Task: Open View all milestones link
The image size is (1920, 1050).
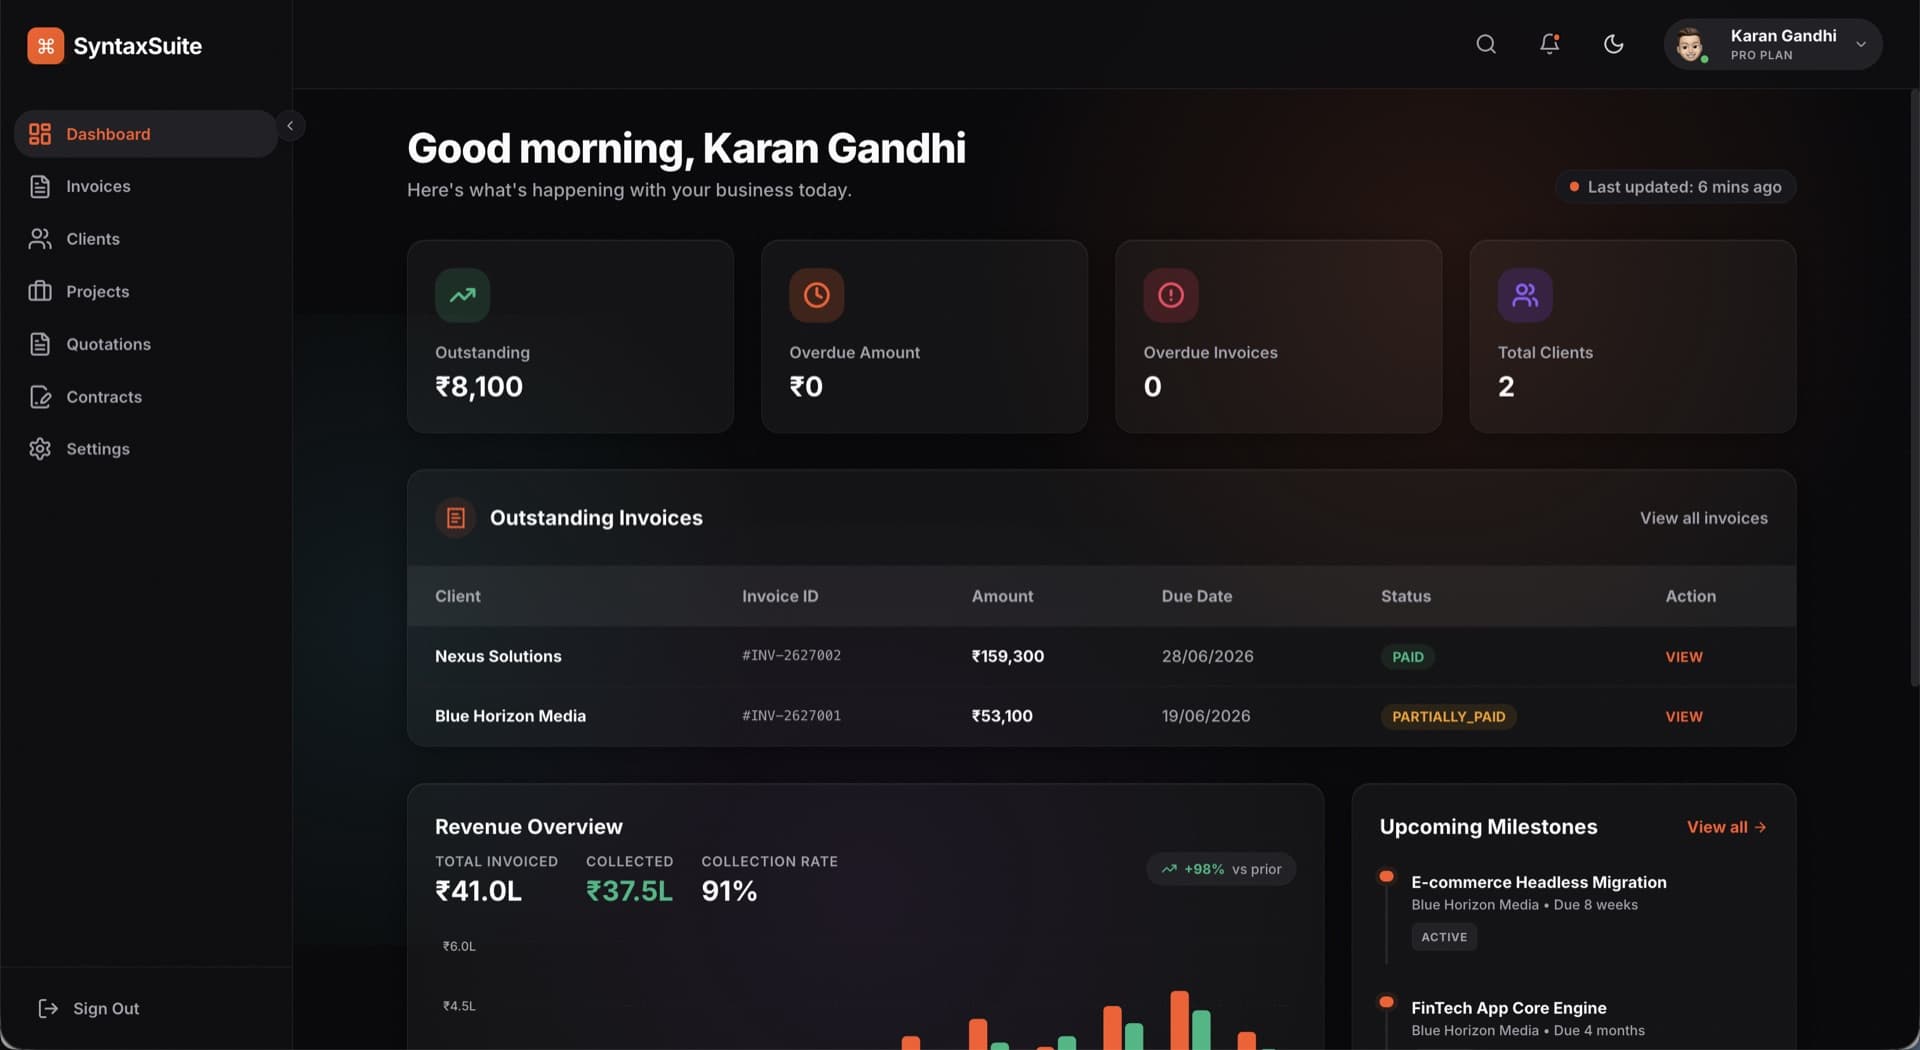Action: (x=1726, y=827)
